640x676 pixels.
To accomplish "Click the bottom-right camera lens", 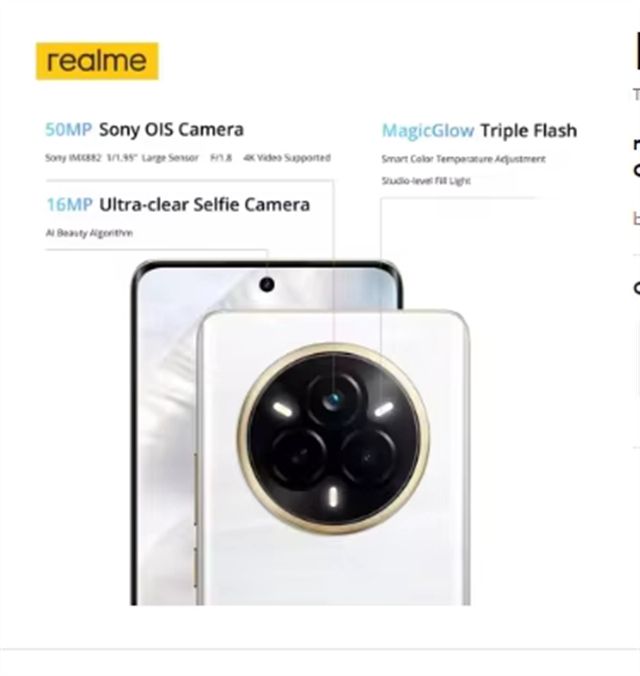I will pos(367,457).
